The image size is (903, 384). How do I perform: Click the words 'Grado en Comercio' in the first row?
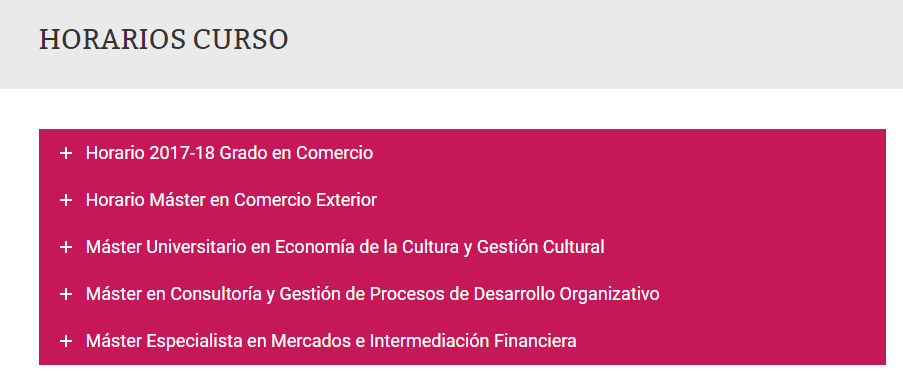297,153
